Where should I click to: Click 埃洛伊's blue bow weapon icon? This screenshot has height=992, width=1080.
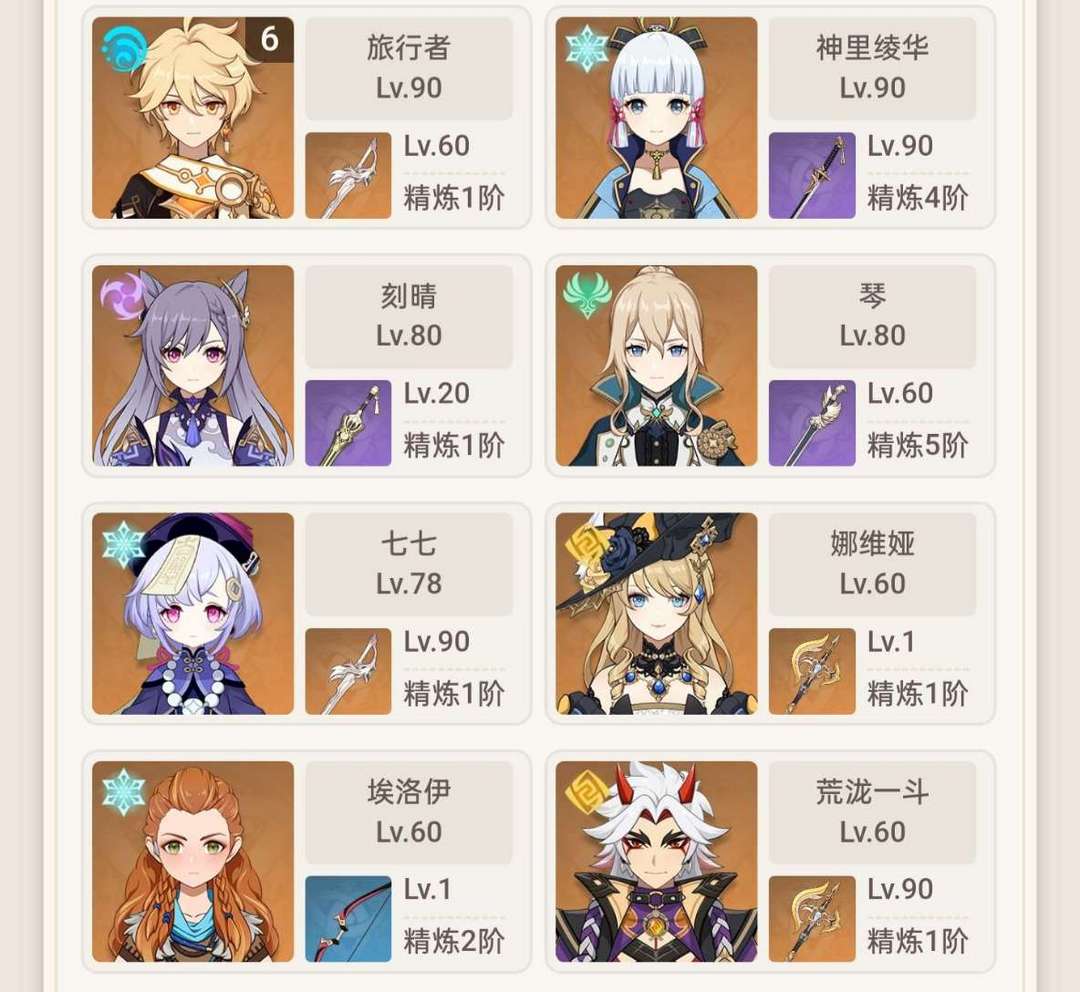point(349,919)
